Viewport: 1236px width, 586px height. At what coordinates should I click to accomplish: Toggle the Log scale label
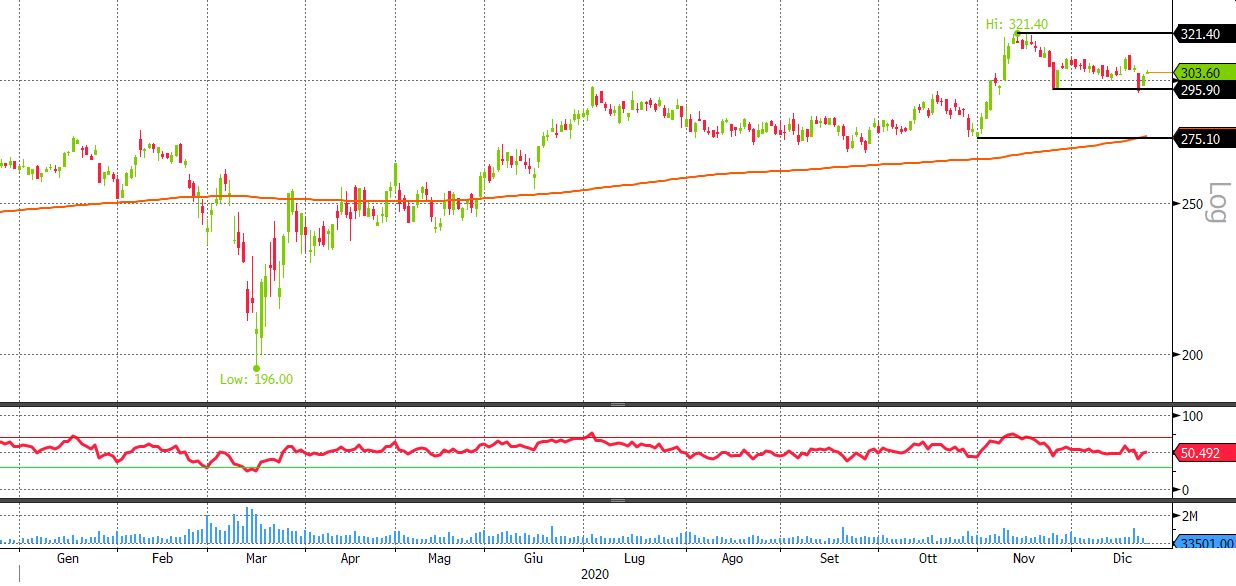tap(1217, 203)
